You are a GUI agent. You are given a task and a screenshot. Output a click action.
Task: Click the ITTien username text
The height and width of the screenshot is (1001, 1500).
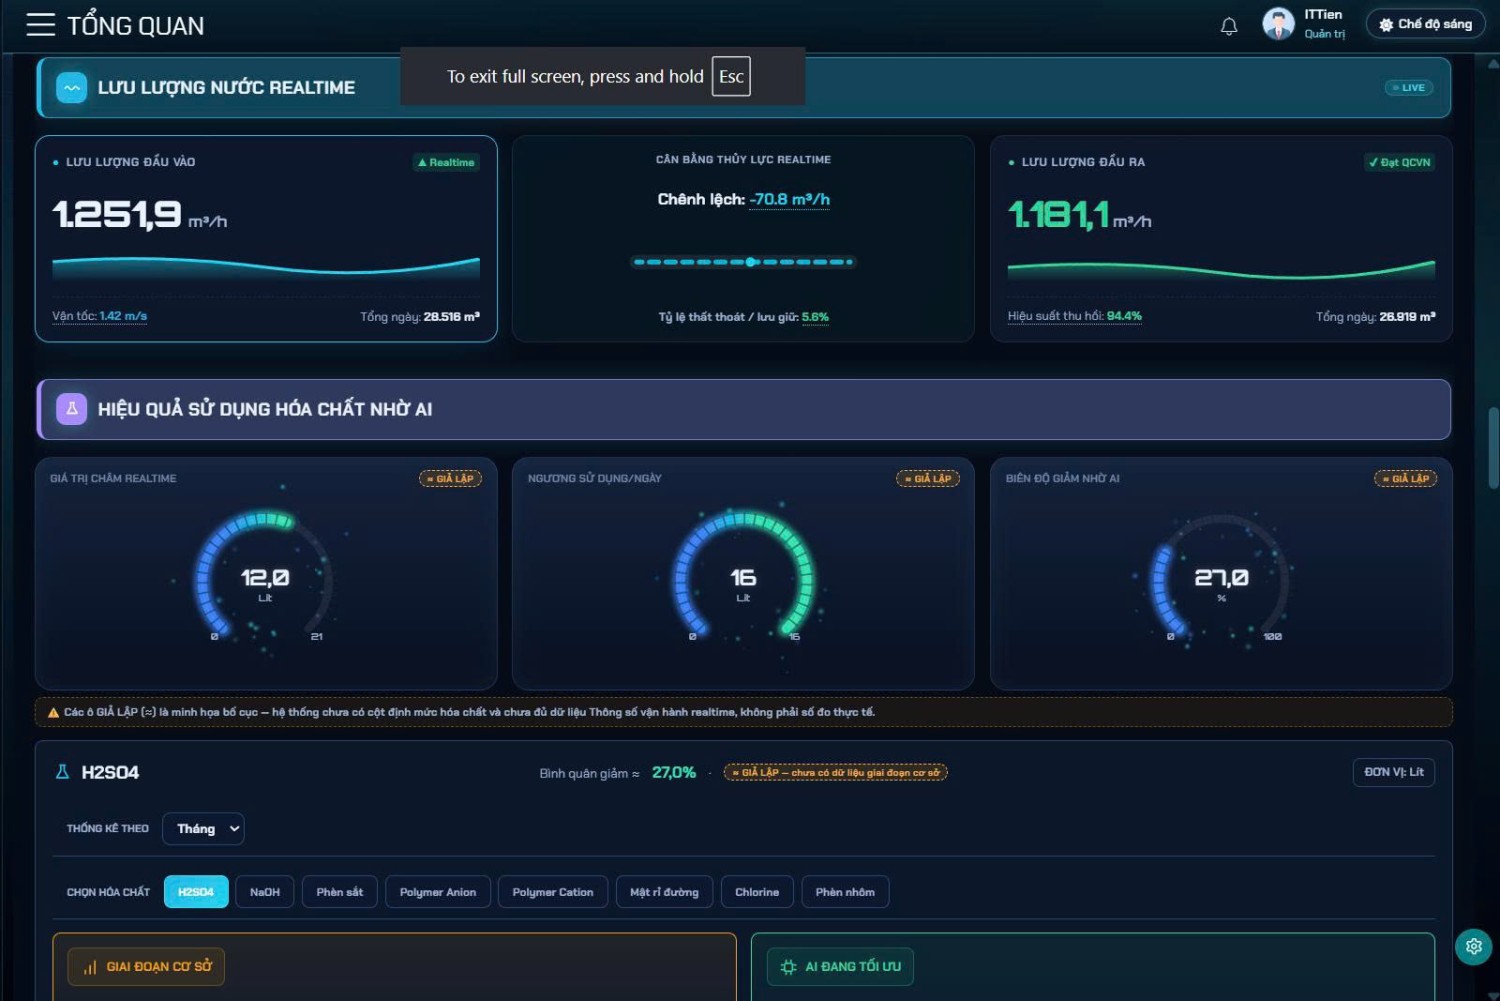pos(1323,15)
